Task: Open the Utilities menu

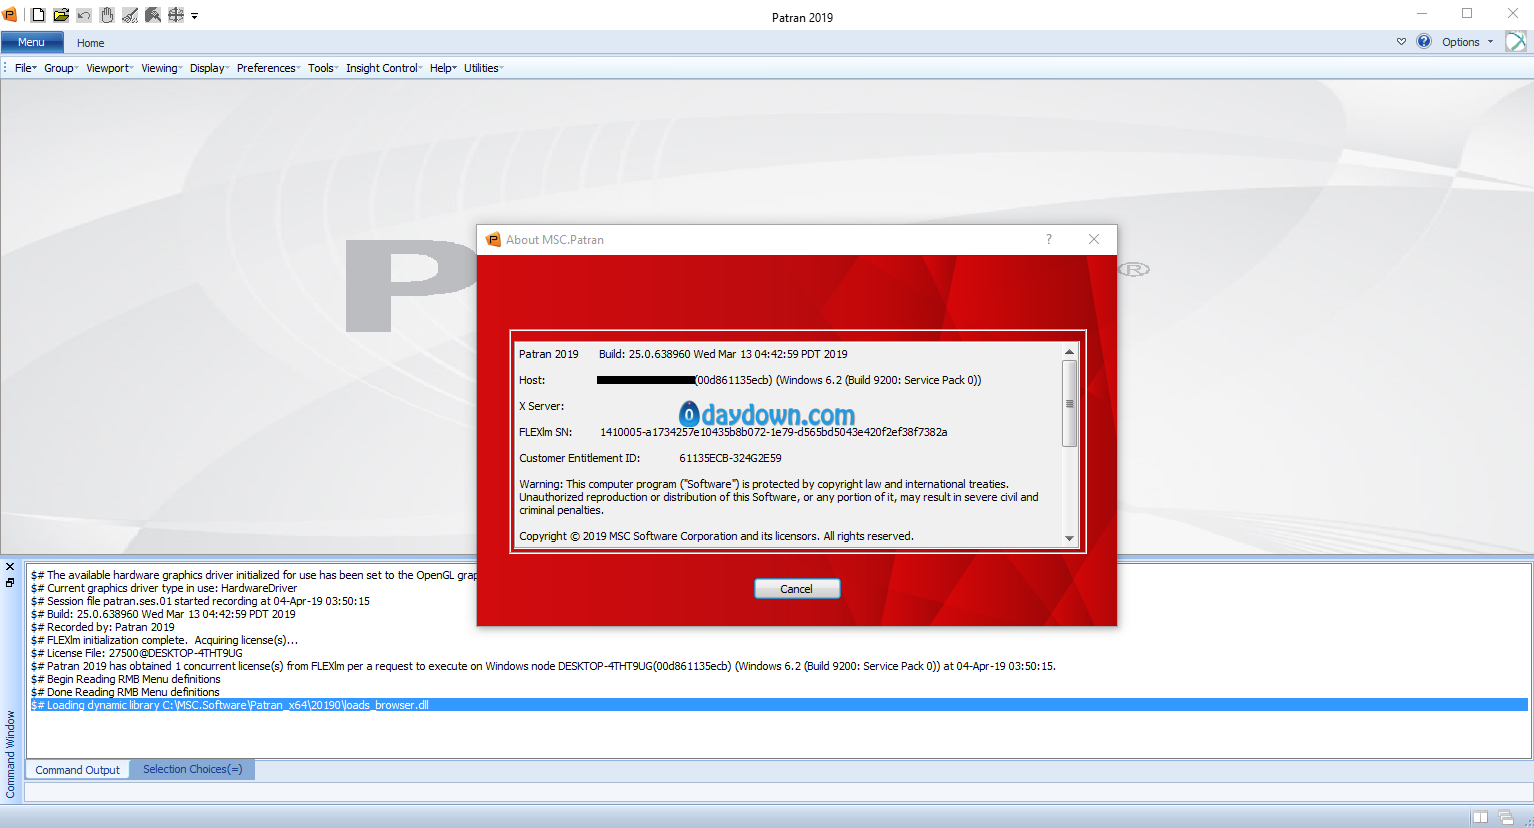Action: pyautogui.click(x=483, y=68)
